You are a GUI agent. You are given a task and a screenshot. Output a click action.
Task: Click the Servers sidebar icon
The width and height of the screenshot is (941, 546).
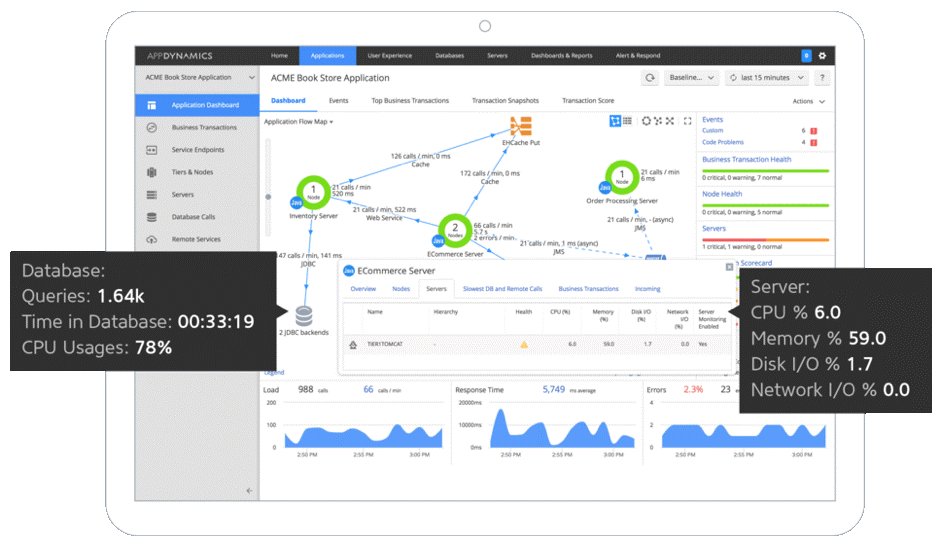point(152,194)
